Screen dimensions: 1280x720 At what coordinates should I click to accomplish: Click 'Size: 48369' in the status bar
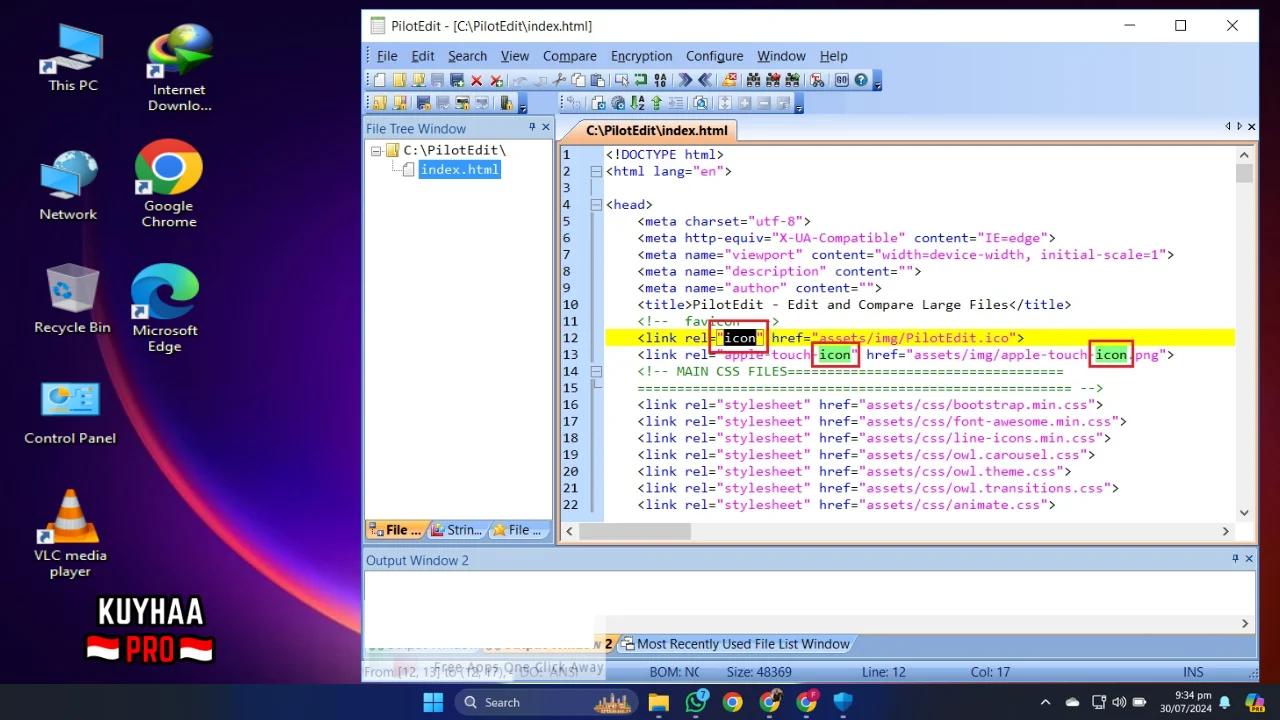tap(758, 672)
